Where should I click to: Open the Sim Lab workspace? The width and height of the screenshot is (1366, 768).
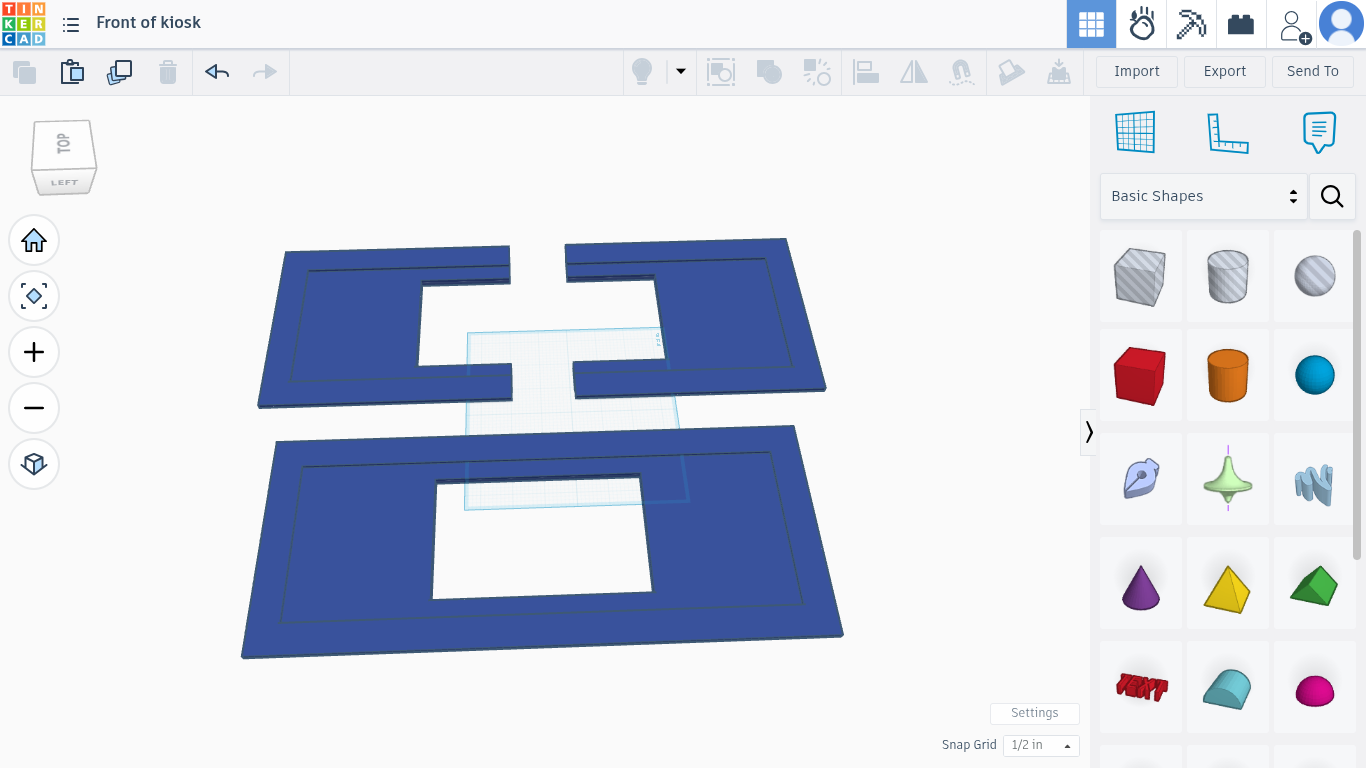pyautogui.click(x=1141, y=24)
